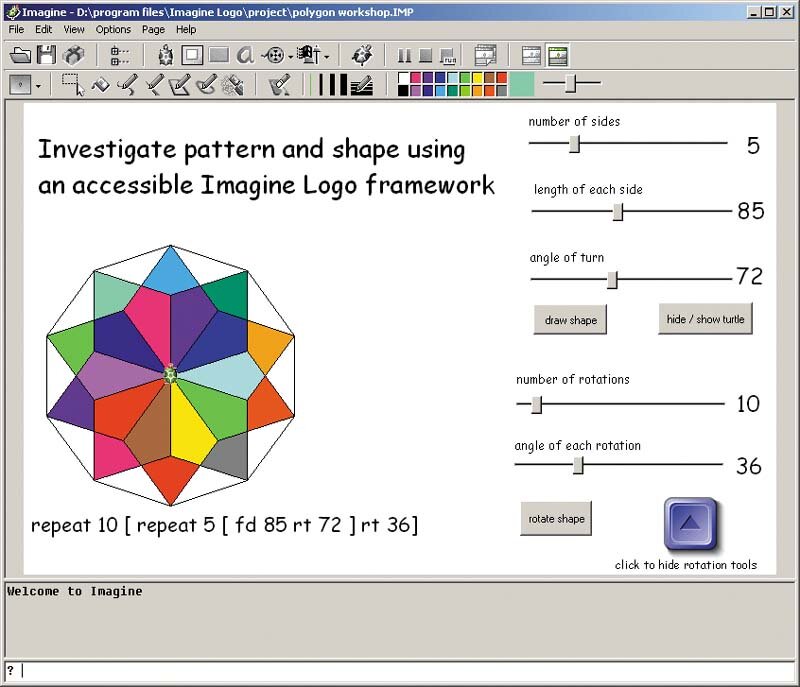Click the angle of turn slider handle
Screen dimensions: 800x687
[x=612, y=280]
